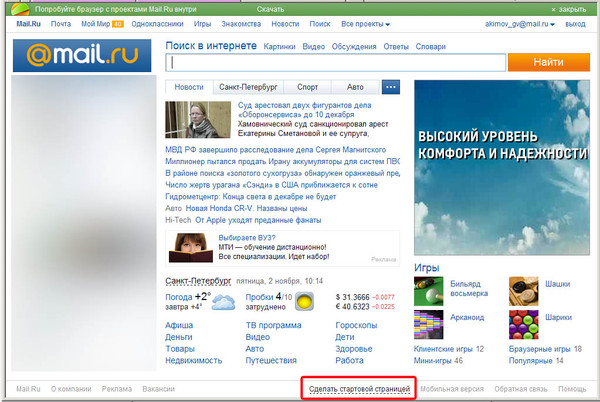Open the hurricane Сэнди victims headline
The image size is (600, 402).
[x=271, y=185]
